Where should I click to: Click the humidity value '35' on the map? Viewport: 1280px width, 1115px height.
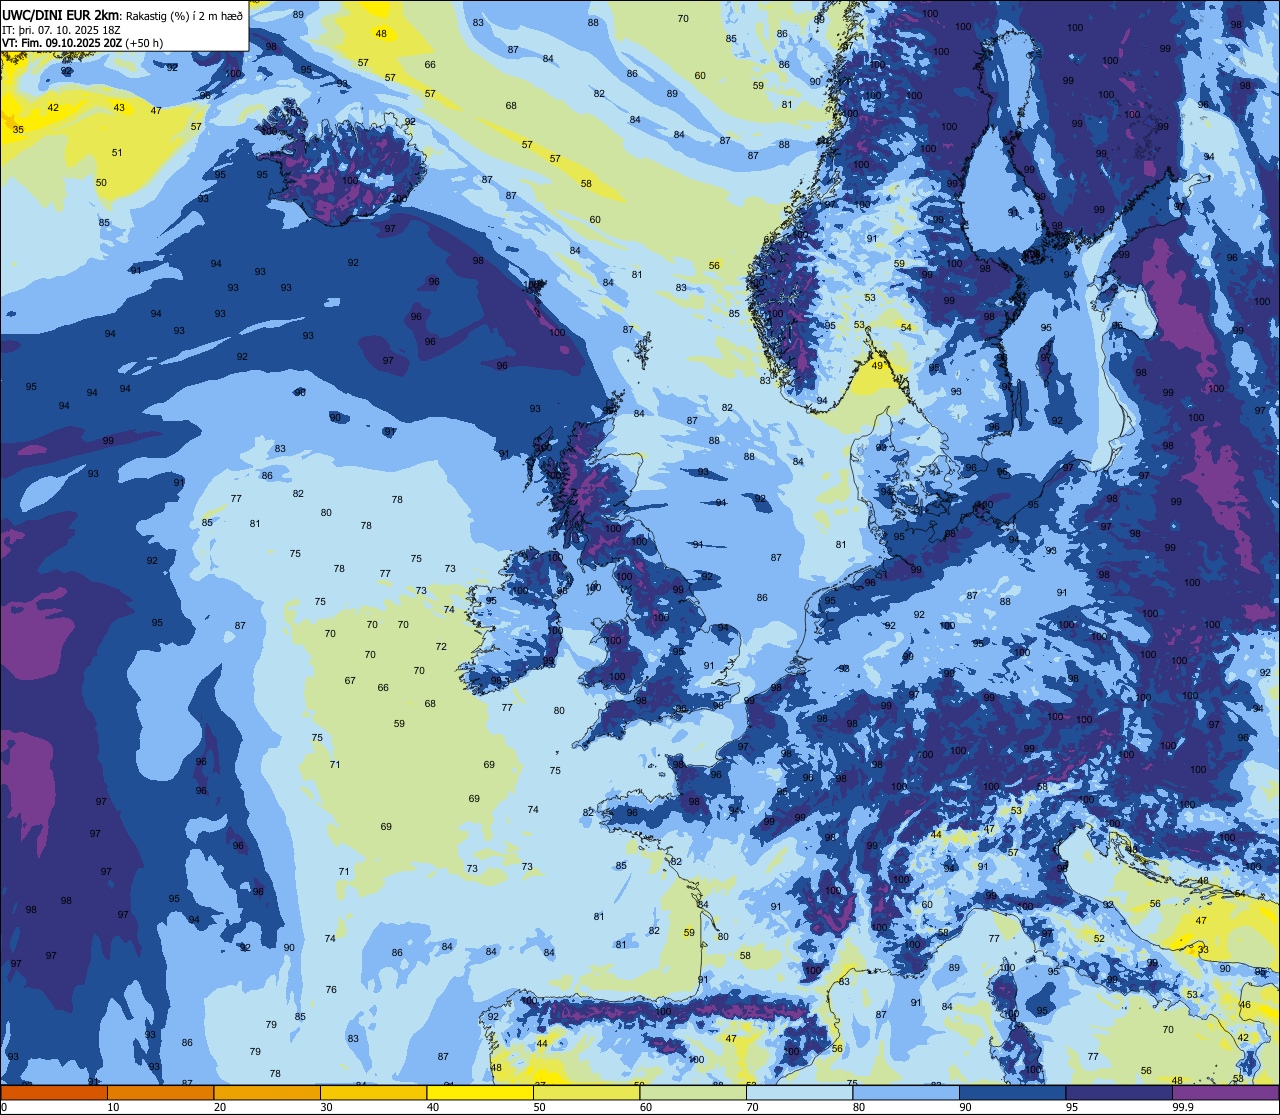[x=18, y=130]
